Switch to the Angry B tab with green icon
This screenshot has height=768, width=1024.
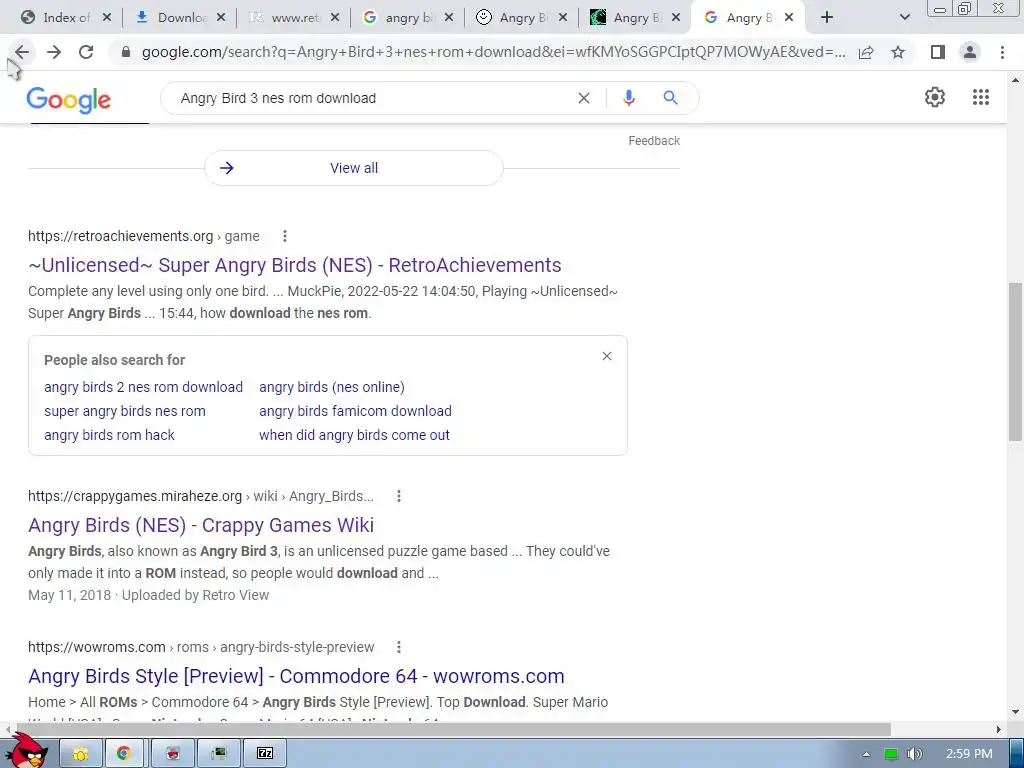[626, 18]
